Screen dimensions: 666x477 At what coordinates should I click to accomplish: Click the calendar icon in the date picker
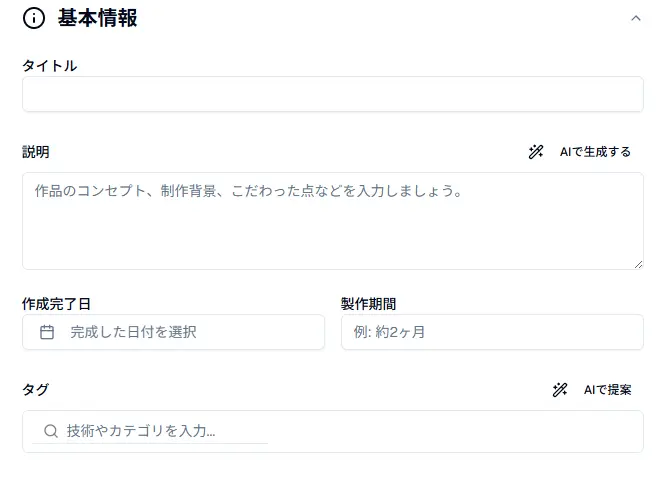click(47, 332)
